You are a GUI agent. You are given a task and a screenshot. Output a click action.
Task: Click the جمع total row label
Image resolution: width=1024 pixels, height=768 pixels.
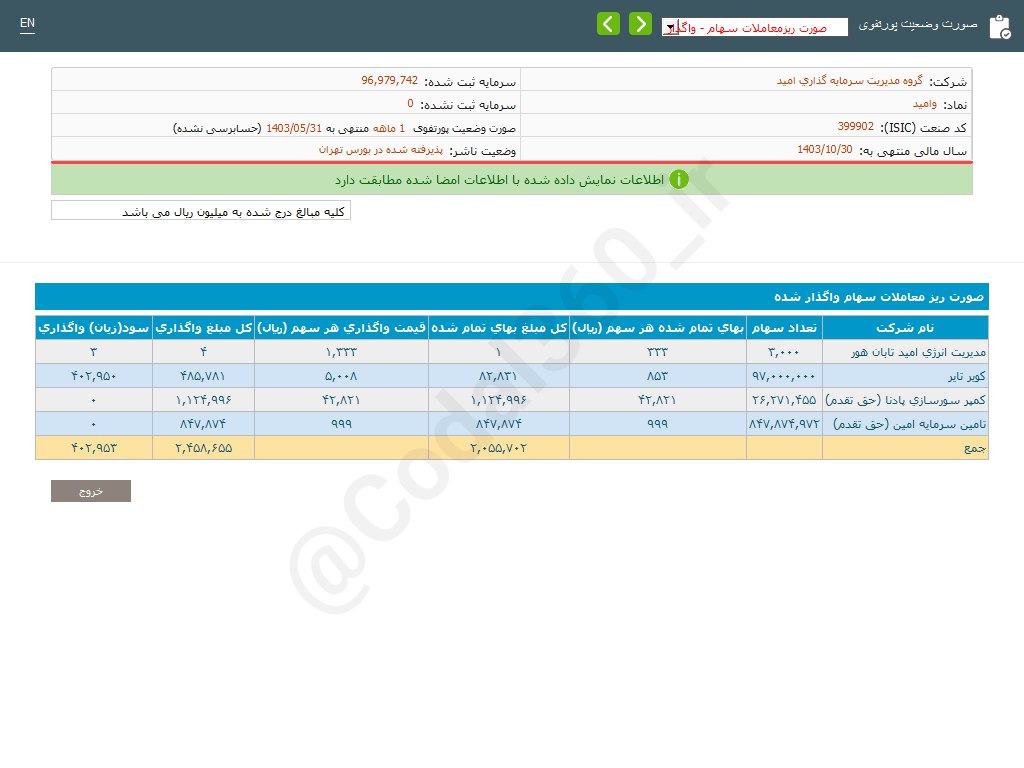click(975, 448)
